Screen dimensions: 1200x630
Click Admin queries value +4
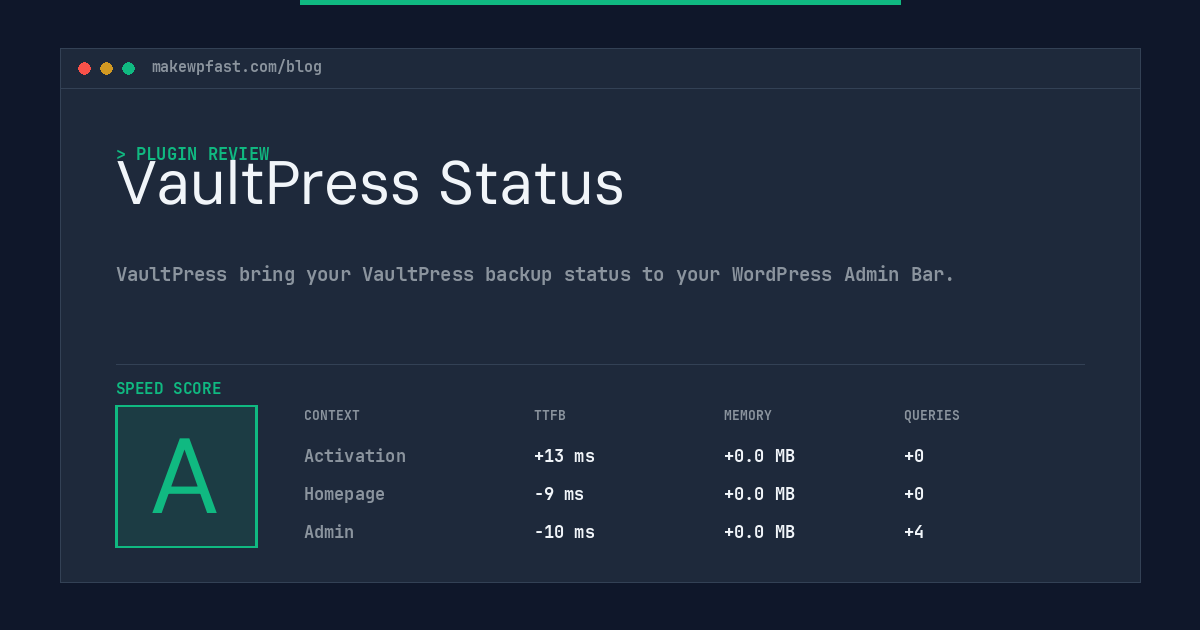tap(914, 532)
